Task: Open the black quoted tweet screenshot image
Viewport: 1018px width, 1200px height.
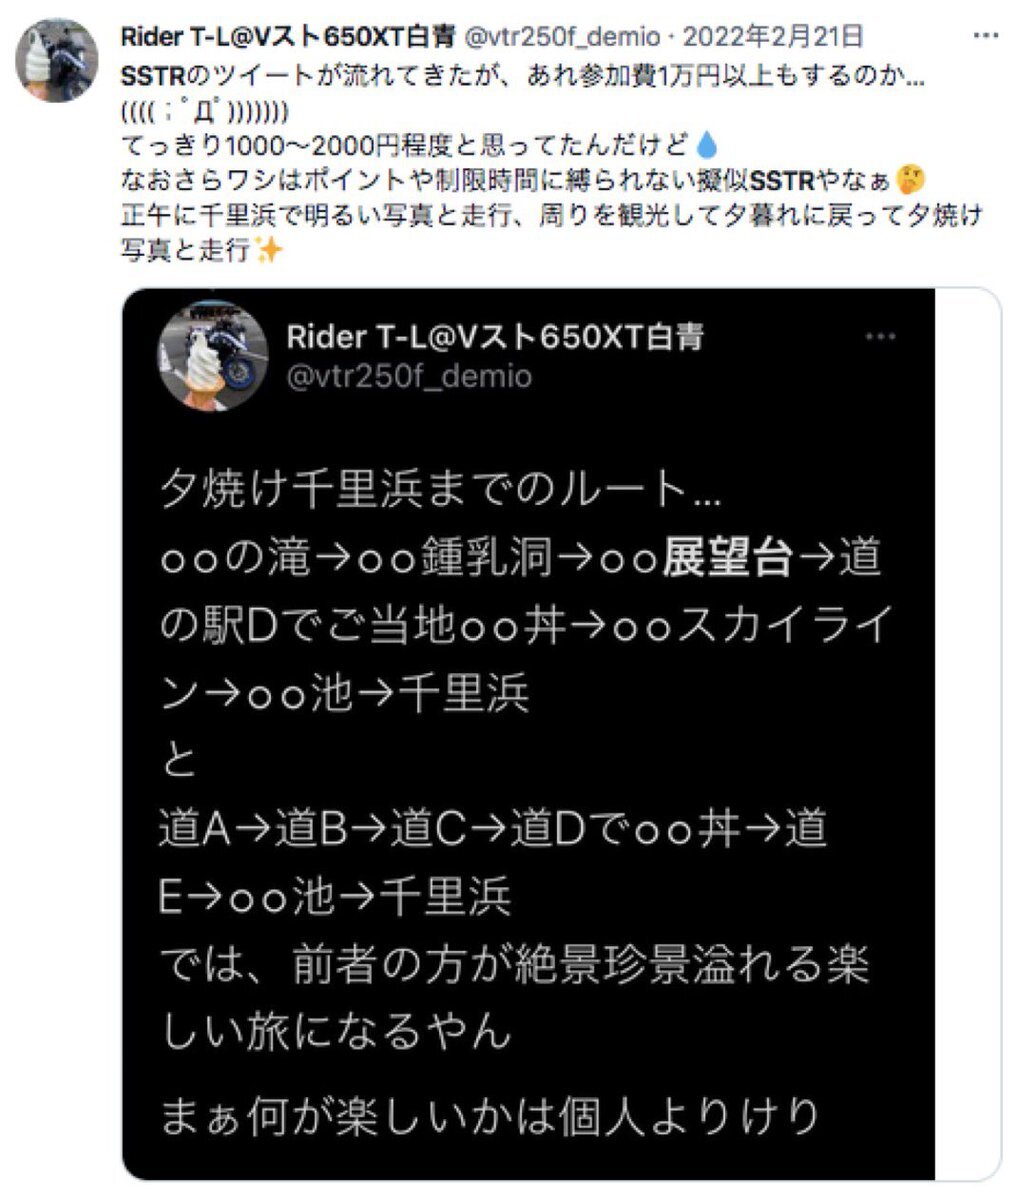Action: point(529,734)
